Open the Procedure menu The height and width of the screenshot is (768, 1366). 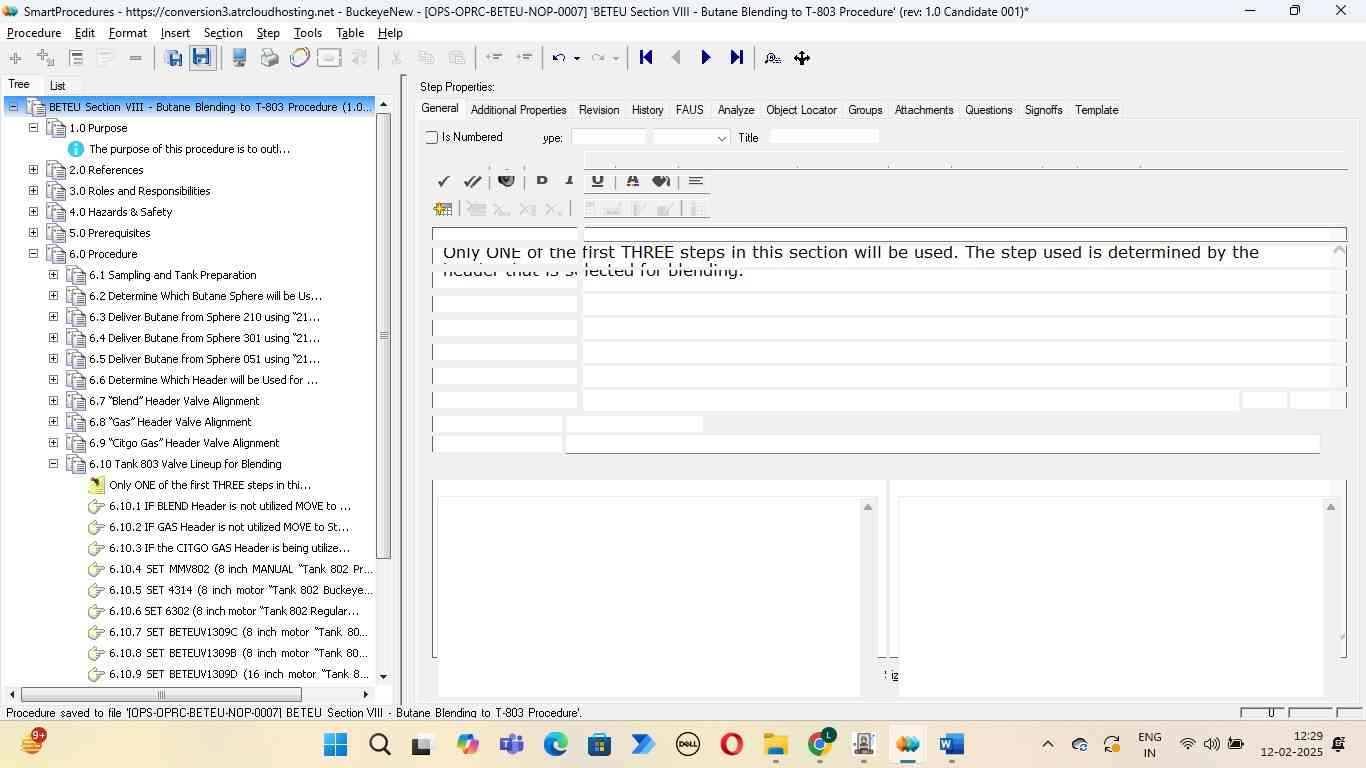point(34,33)
